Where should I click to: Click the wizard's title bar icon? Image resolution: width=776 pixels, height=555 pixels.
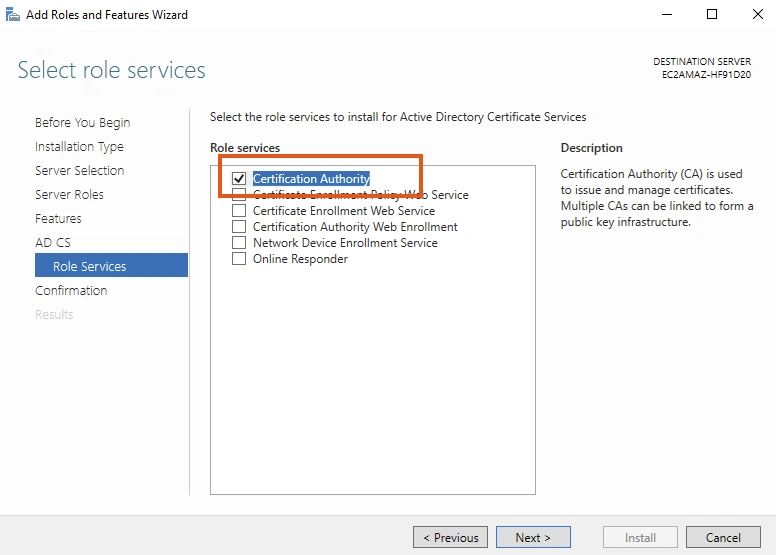(12, 15)
